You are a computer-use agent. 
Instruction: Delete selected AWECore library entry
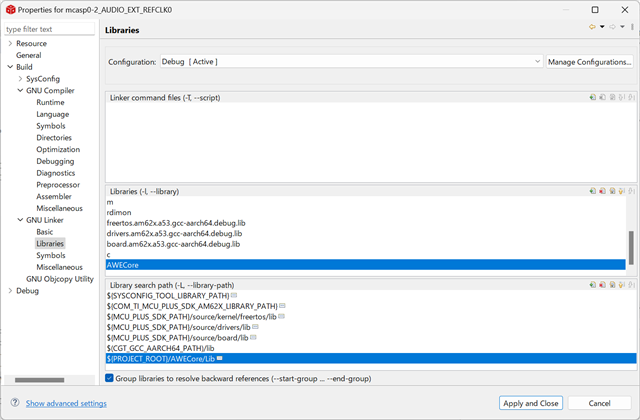click(x=602, y=191)
